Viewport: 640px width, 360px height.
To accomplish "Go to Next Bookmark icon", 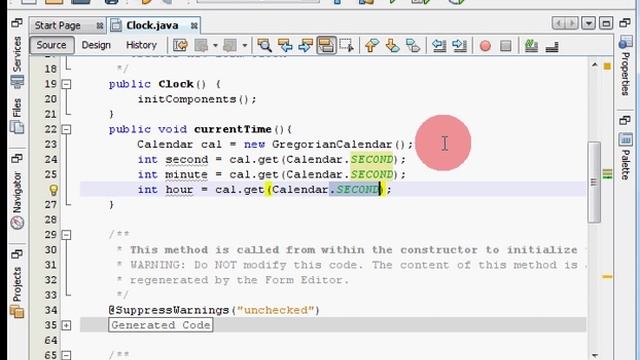I will coord(392,45).
